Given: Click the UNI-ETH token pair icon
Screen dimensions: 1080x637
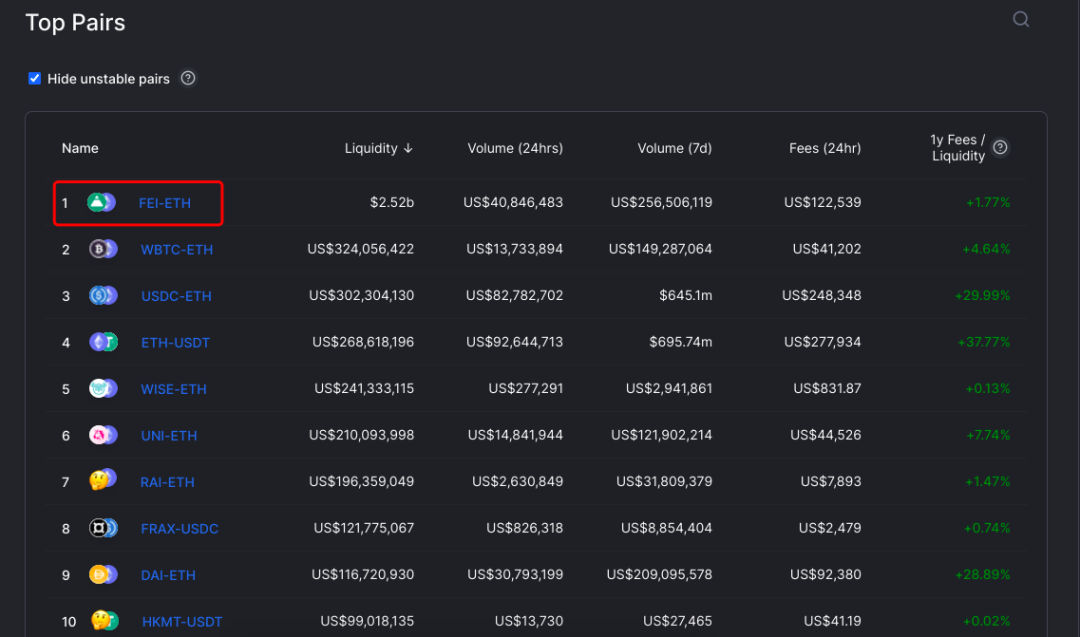Looking at the screenshot, I should 103,435.
